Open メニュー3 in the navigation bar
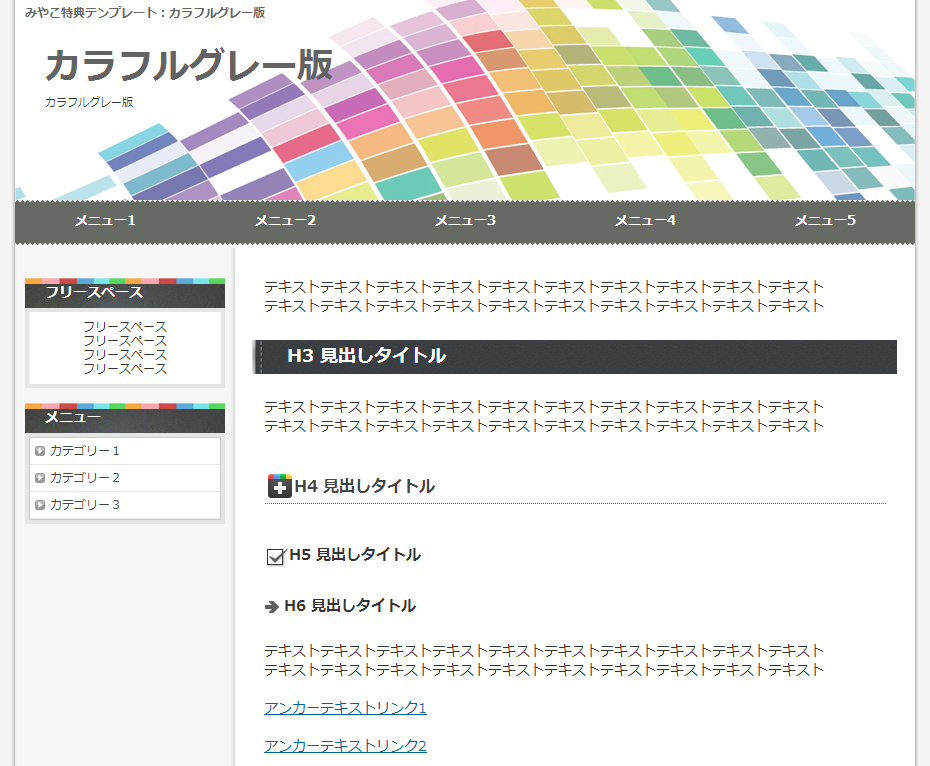Viewport: 930px width, 766px height. [465, 221]
